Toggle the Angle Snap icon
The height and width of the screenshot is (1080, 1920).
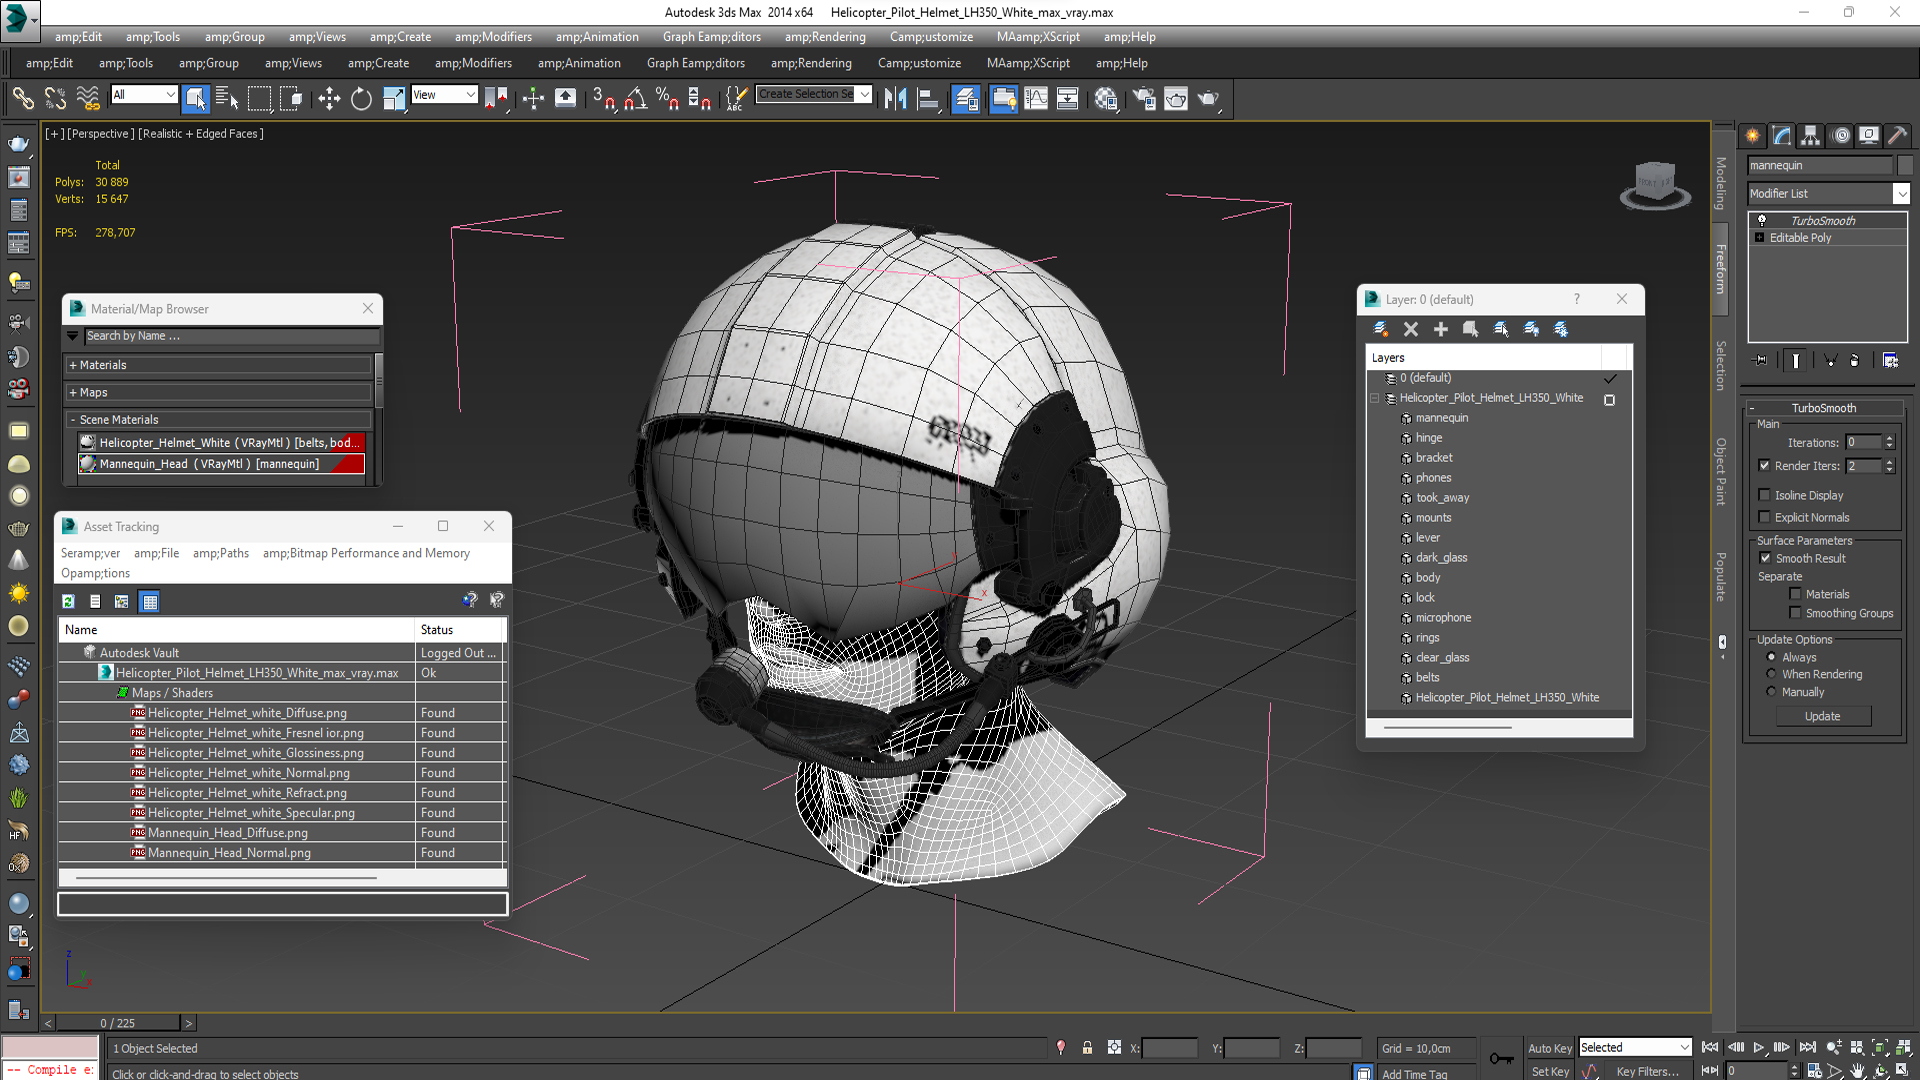tap(635, 98)
